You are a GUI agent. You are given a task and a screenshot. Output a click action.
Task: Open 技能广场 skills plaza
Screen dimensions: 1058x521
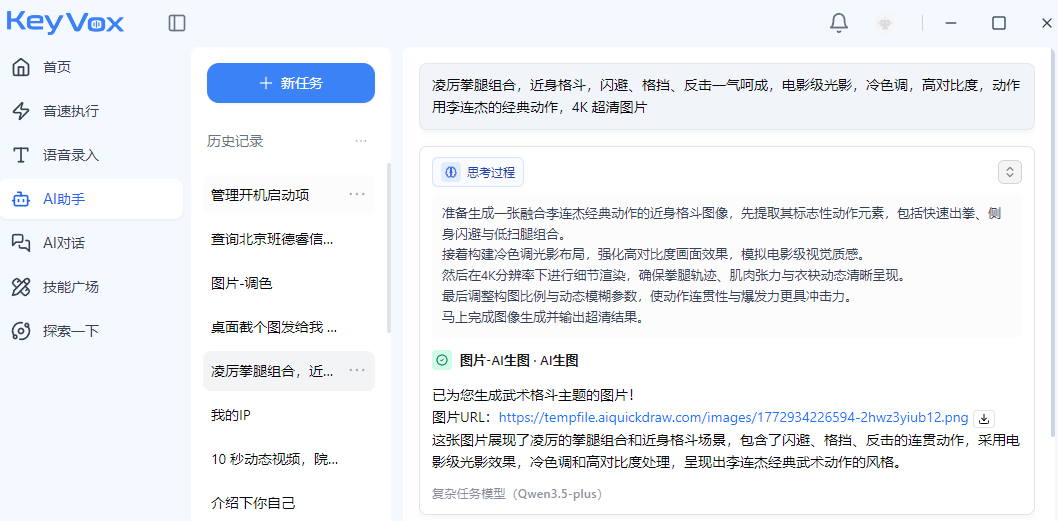click(70, 287)
